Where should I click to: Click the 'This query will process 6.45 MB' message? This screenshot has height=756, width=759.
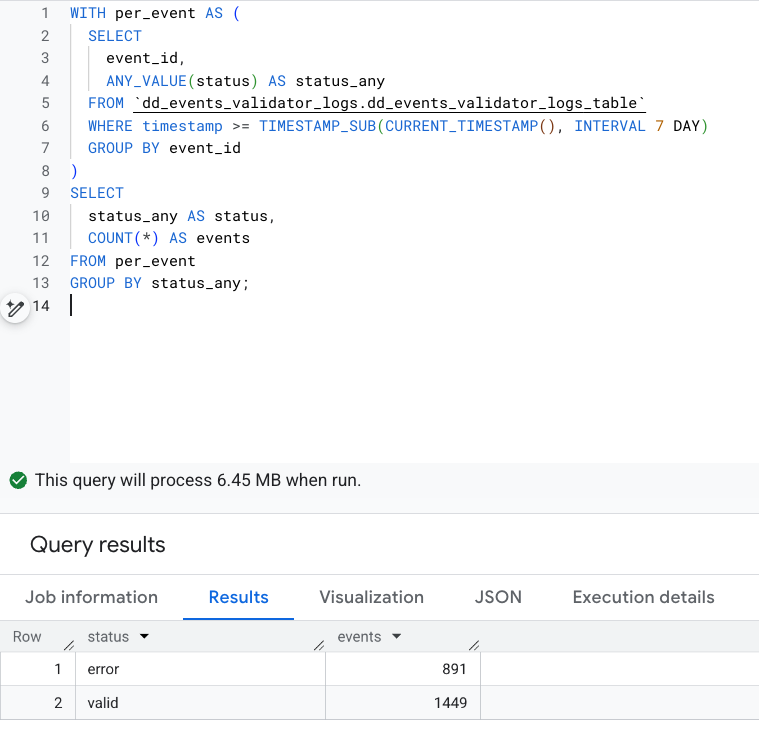click(198, 480)
